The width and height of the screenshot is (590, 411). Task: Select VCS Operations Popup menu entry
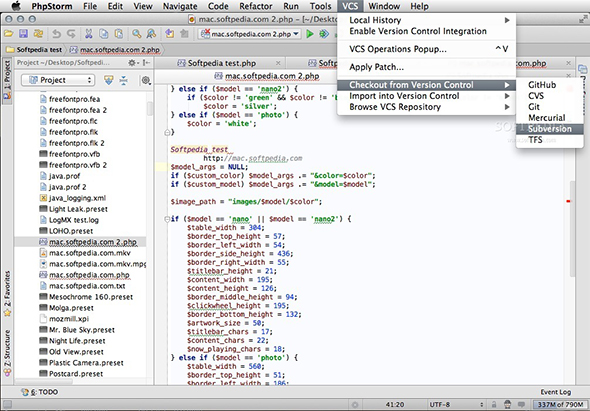coord(426,49)
